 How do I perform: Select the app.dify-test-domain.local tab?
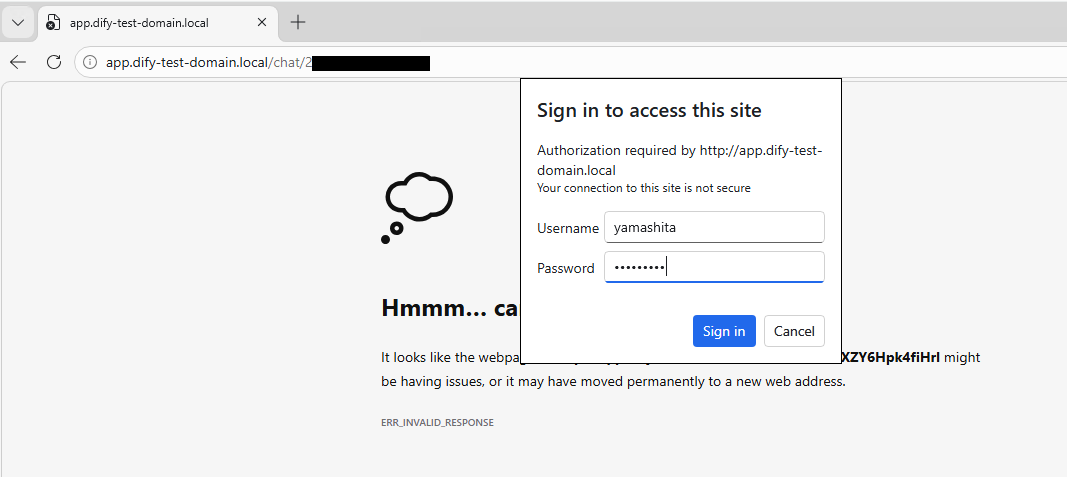click(x=158, y=22)
